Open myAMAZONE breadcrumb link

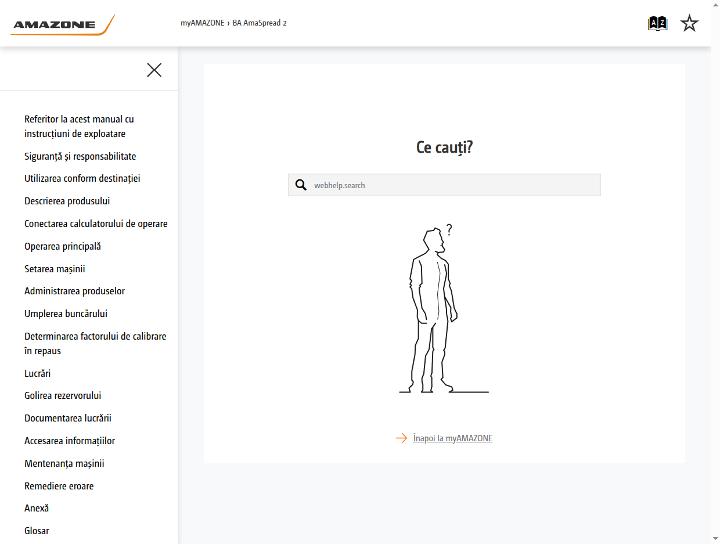pyautogui.click(x=202, y=23)
